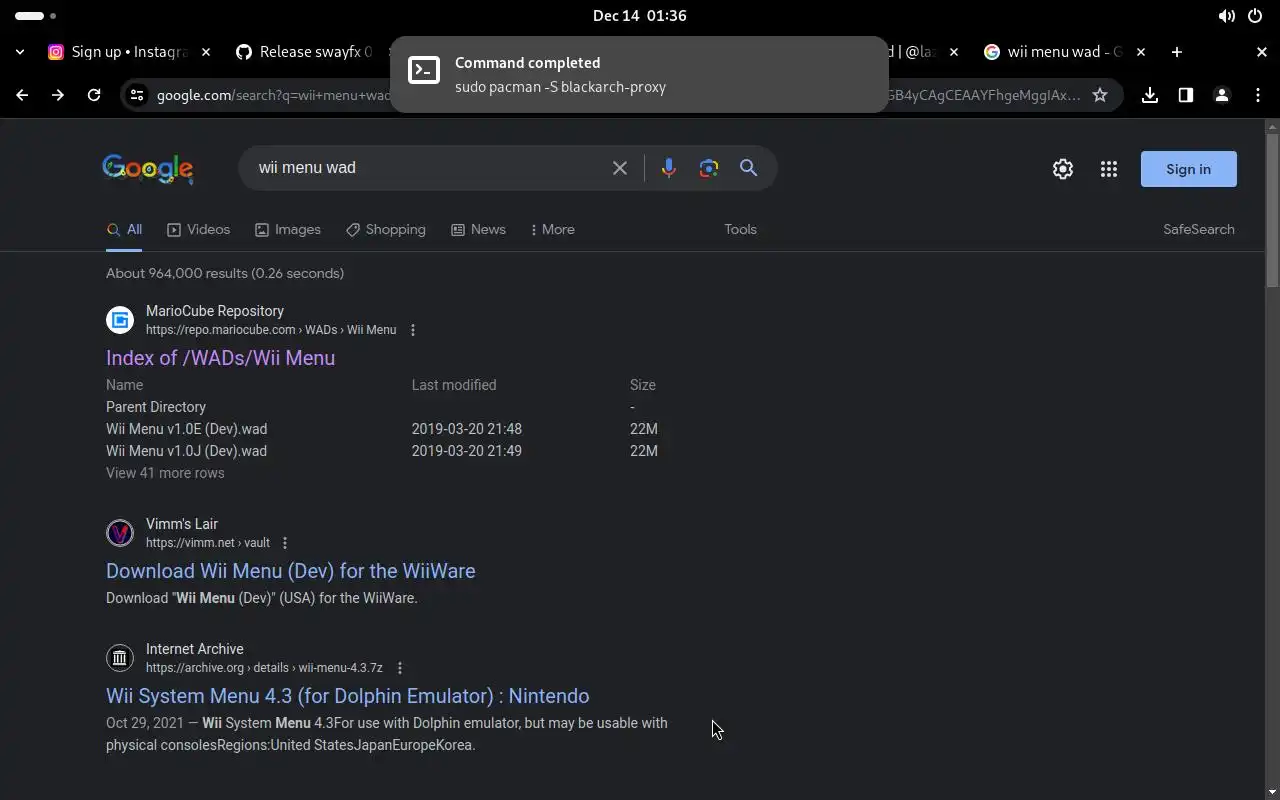Go back to the previous page
1280x800 pixels.
click(x=22, y=95)
